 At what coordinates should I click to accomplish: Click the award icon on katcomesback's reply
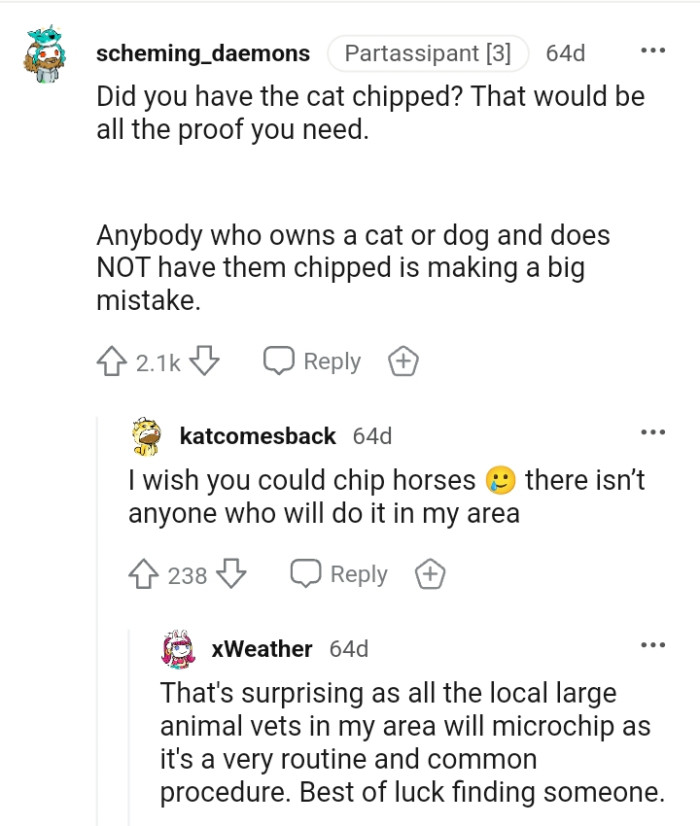click(x=430, y=573)
